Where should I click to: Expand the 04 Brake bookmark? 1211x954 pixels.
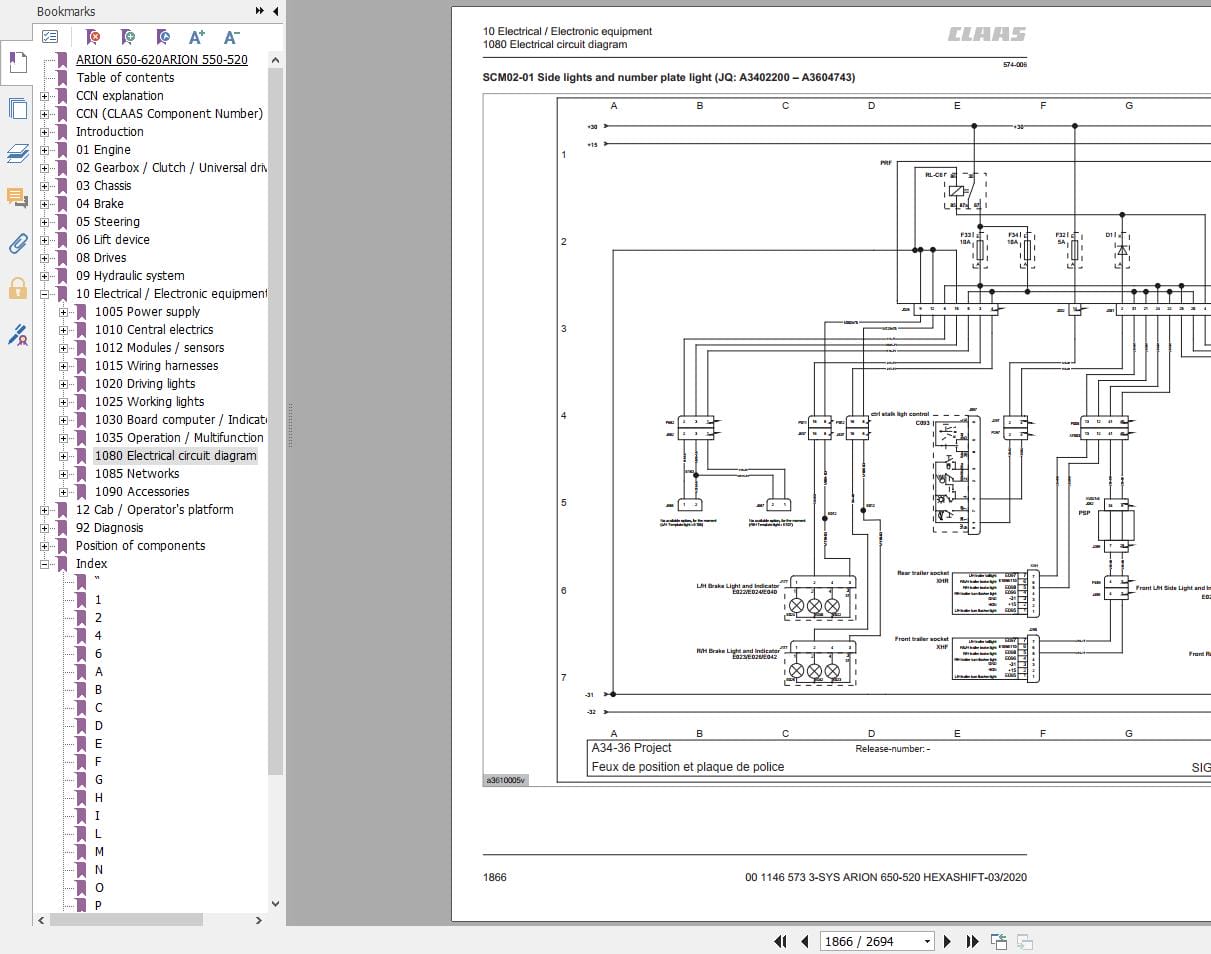pyautogui.click(x=45, y=204)
